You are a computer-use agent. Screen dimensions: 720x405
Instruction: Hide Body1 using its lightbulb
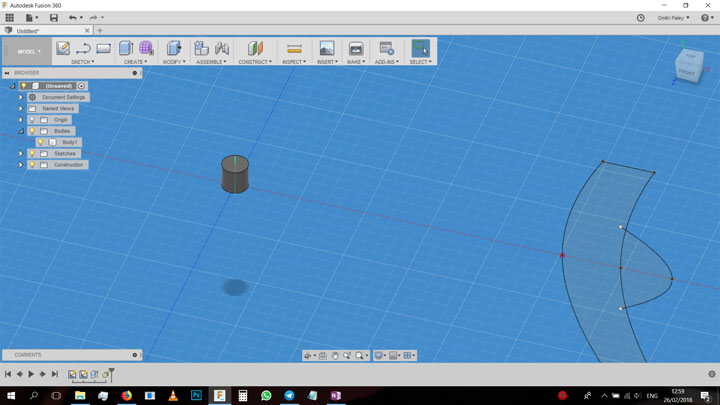(x=40, y=142)
